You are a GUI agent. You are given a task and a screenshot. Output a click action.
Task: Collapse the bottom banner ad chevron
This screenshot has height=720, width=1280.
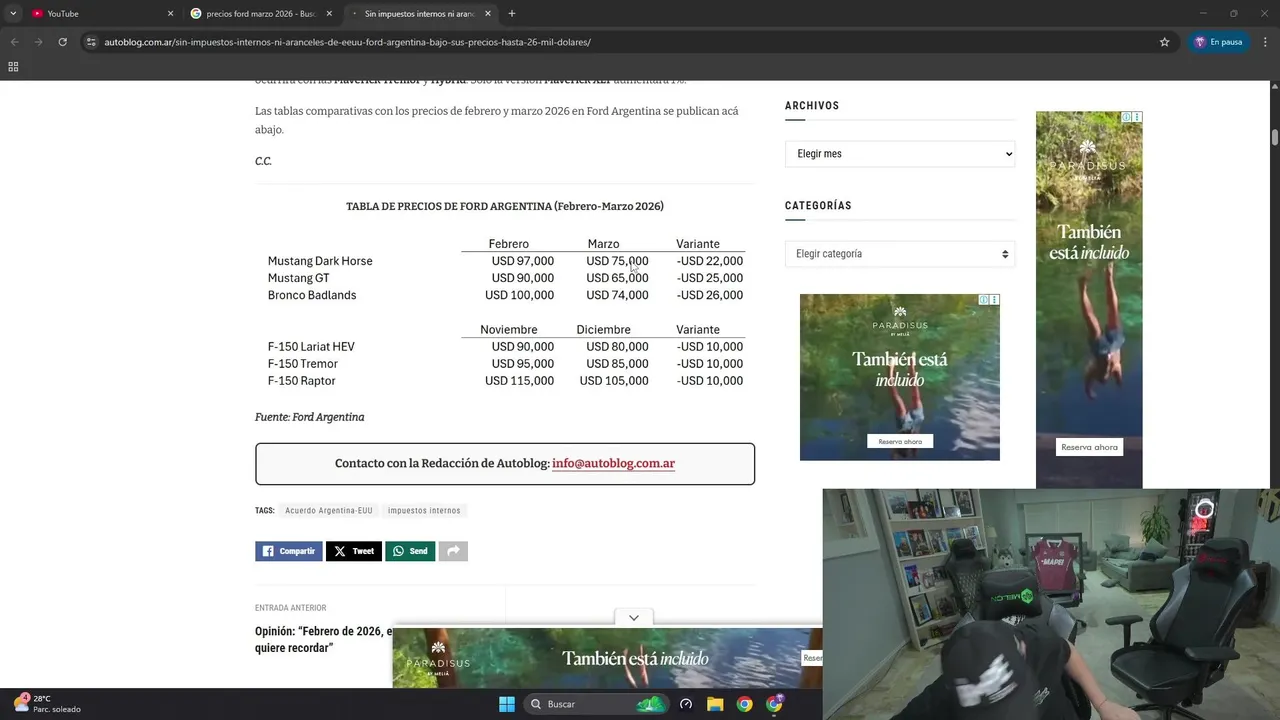(x=633, y=618)
